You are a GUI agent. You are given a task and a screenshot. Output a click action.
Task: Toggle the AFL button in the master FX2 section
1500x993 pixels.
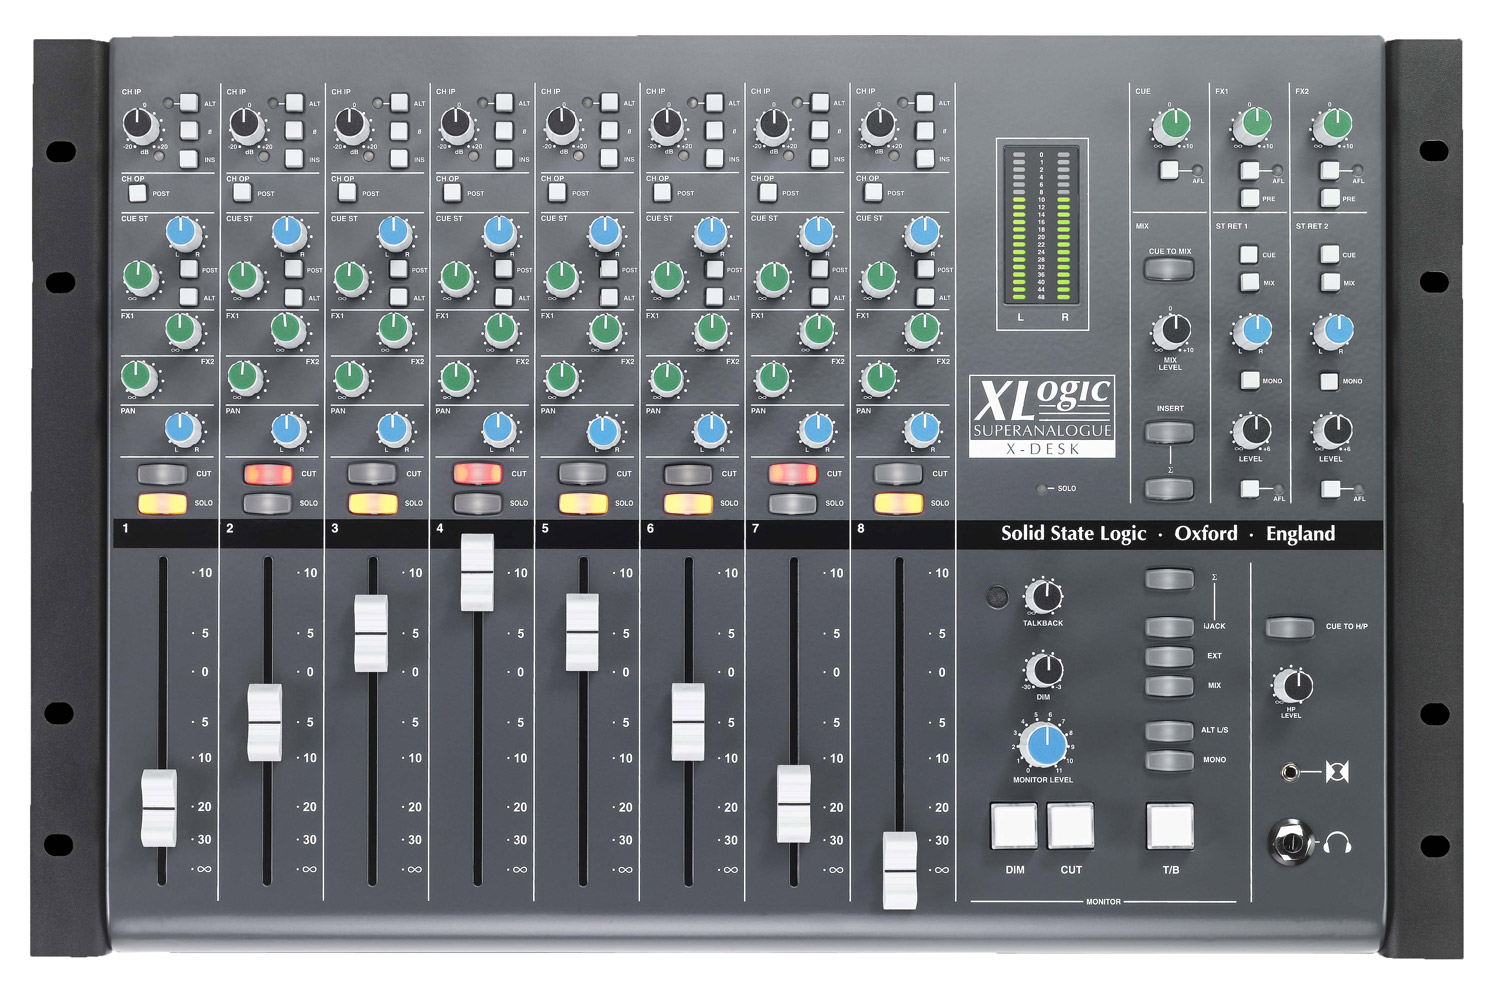1330,171
